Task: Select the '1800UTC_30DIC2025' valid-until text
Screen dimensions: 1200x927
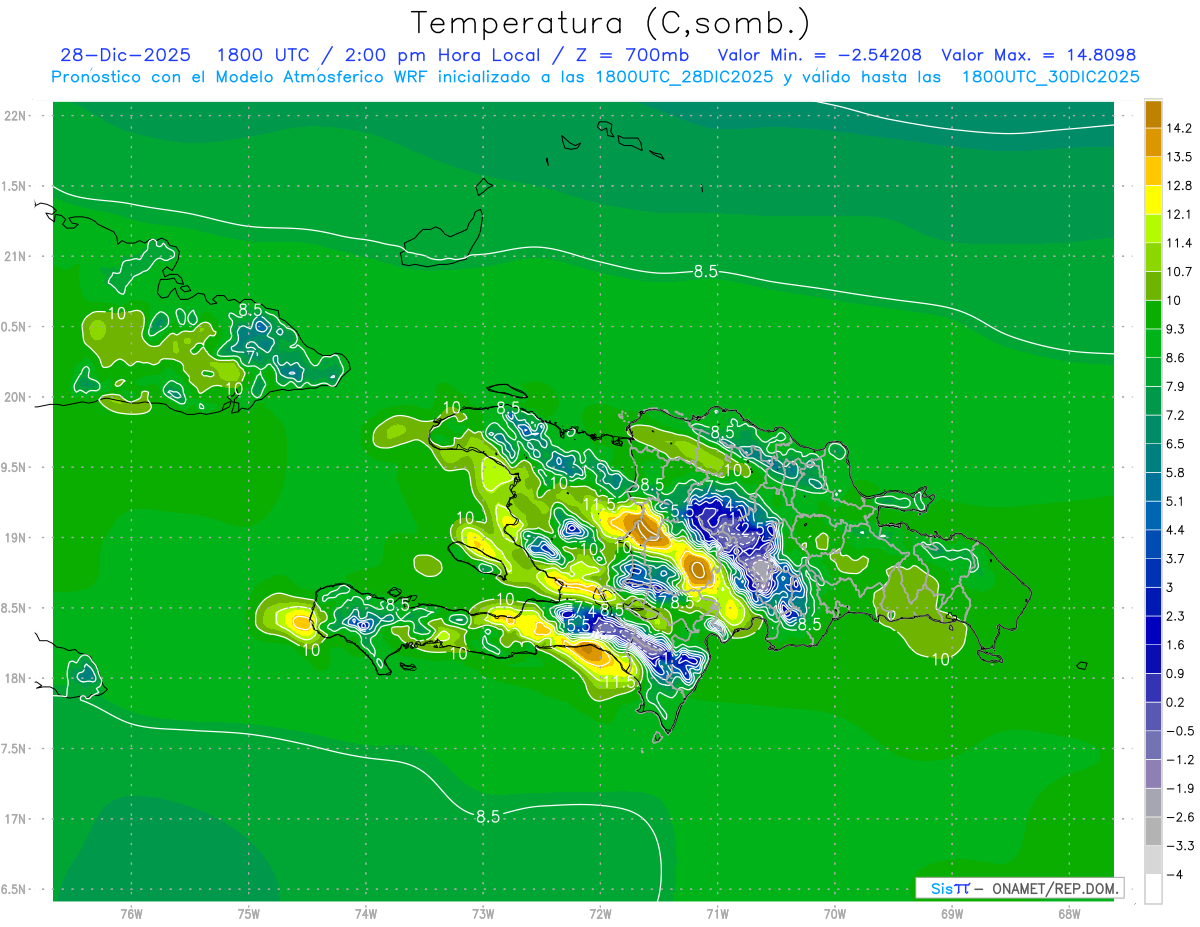Action: [1050, 77]
